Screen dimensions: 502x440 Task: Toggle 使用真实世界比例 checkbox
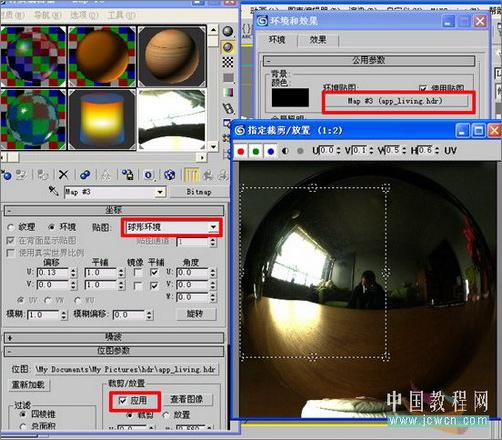10,253
